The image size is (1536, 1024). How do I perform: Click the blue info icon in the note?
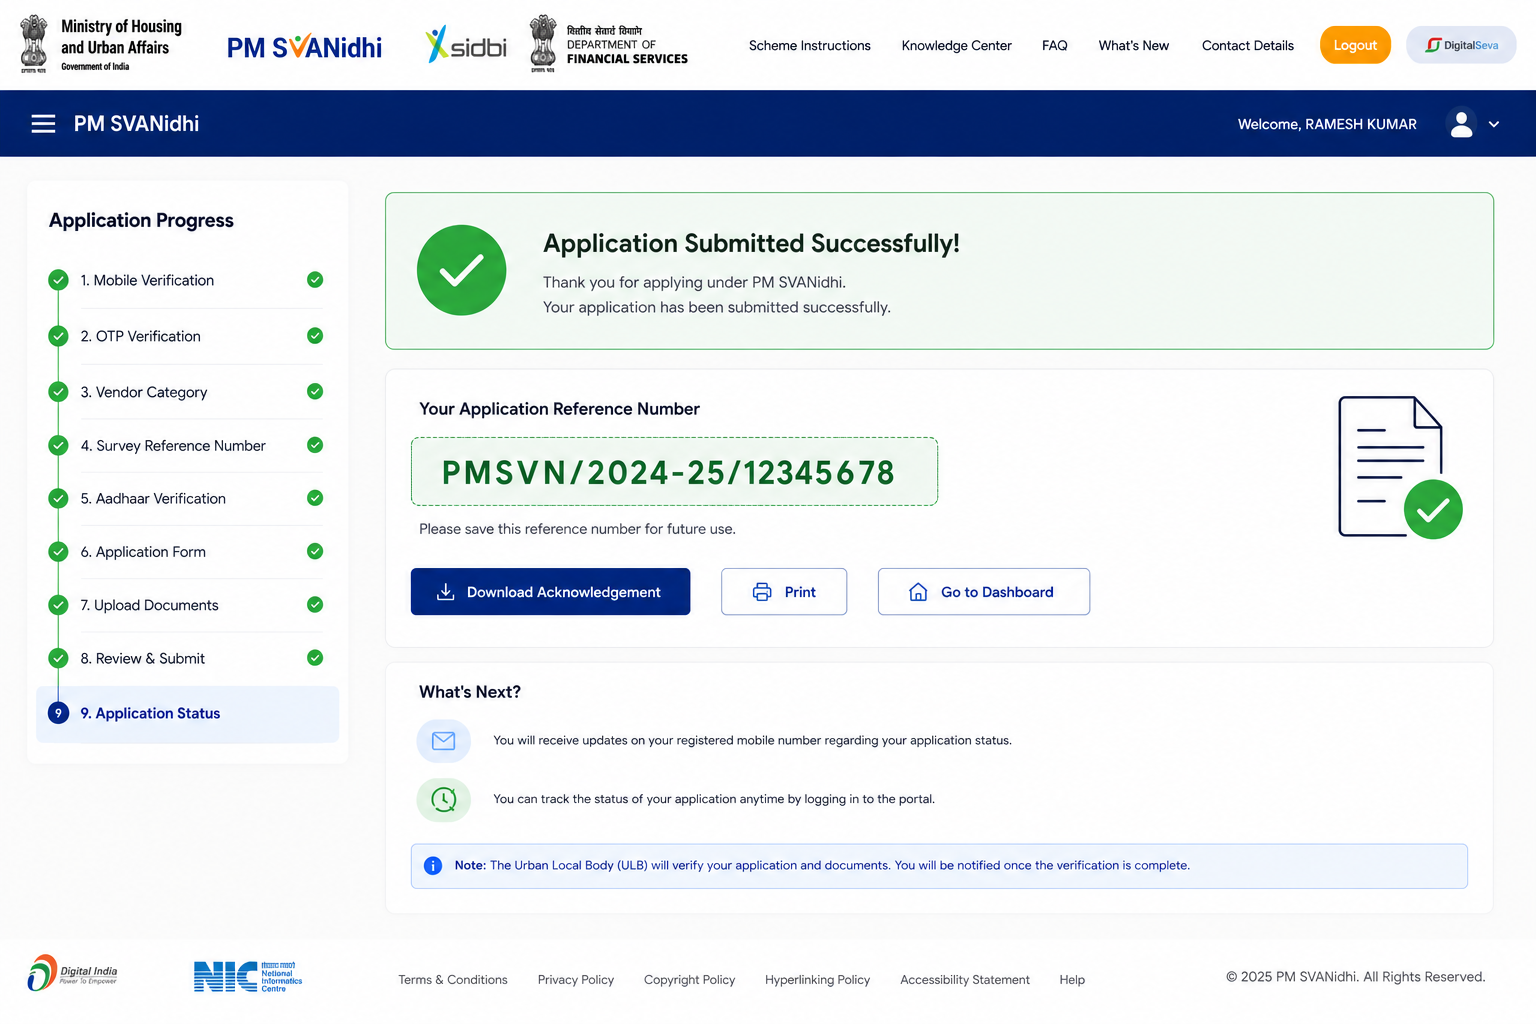[433, 866]
